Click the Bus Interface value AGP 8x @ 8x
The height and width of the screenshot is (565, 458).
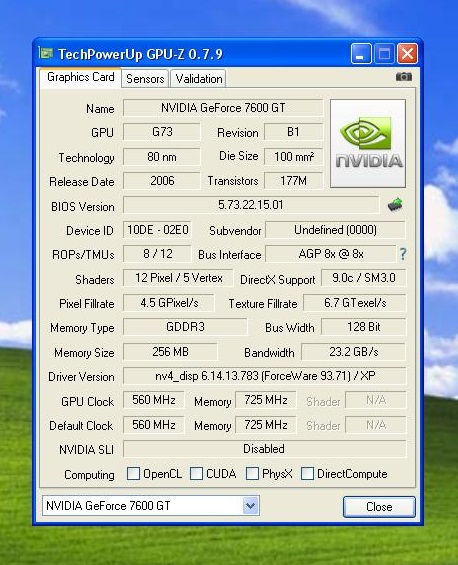coord(331,254)
